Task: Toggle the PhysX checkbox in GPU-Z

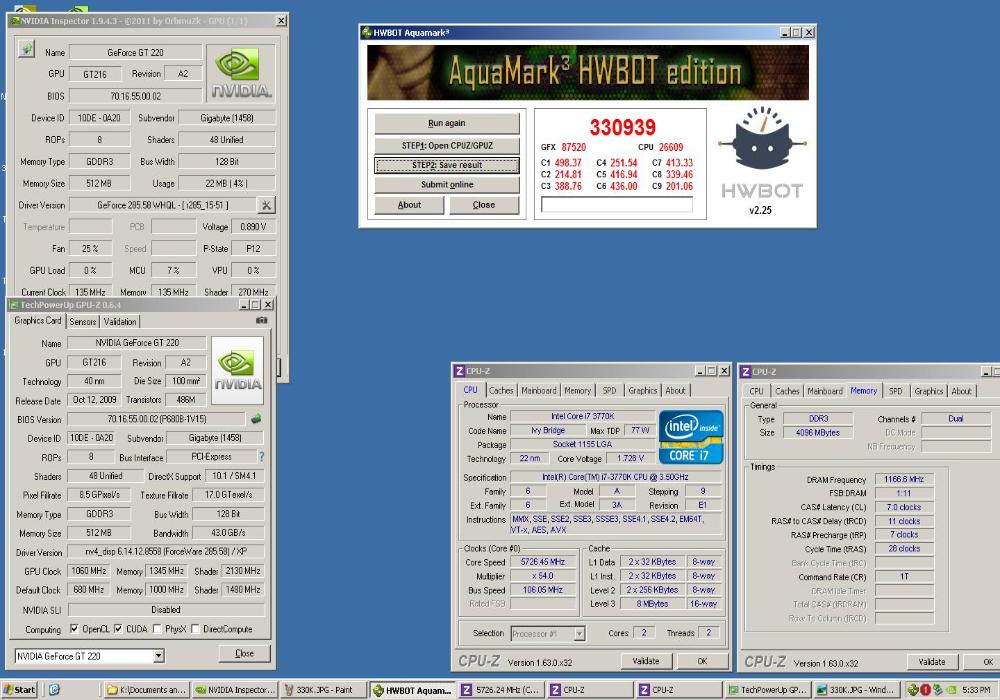Action: 157,629
